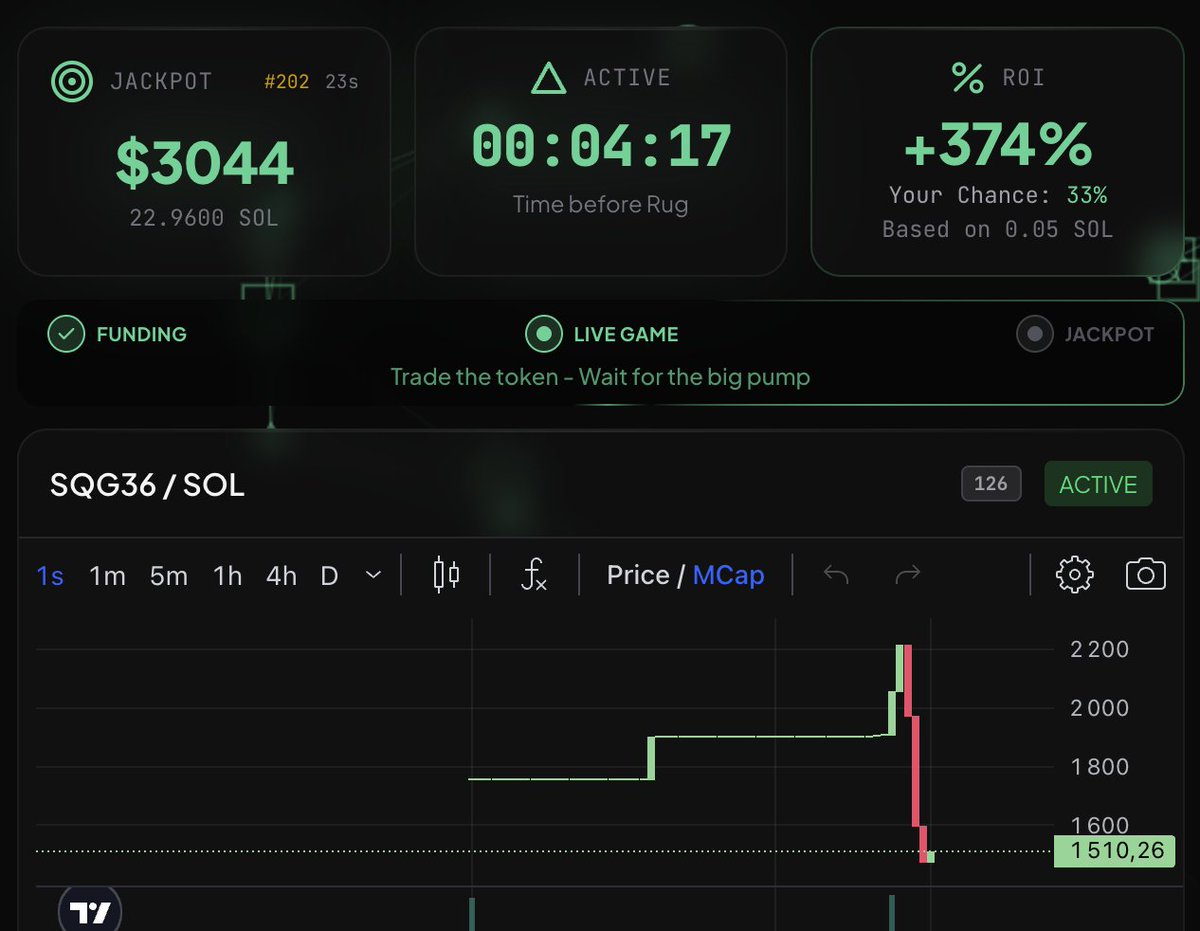Take a chart snapshot with camera icon
The height and width of the screenshot is (931, 1200).
tap(1146, 575)
